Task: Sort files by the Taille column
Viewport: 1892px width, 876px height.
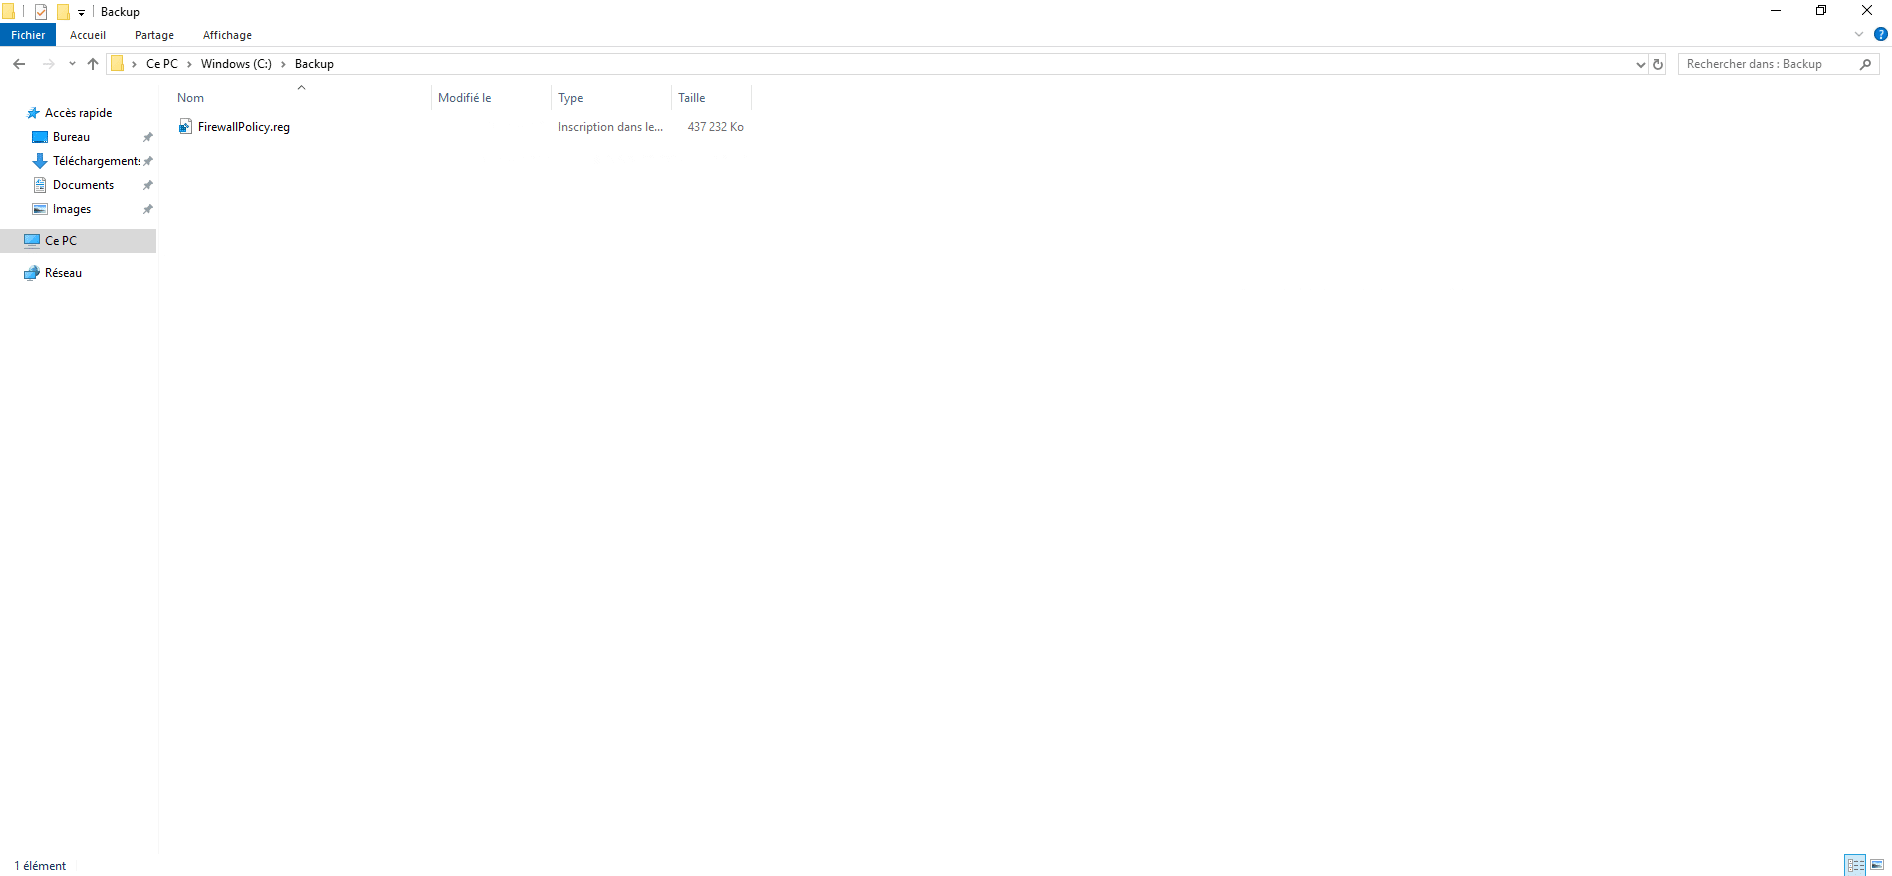Action: point(692,98)
